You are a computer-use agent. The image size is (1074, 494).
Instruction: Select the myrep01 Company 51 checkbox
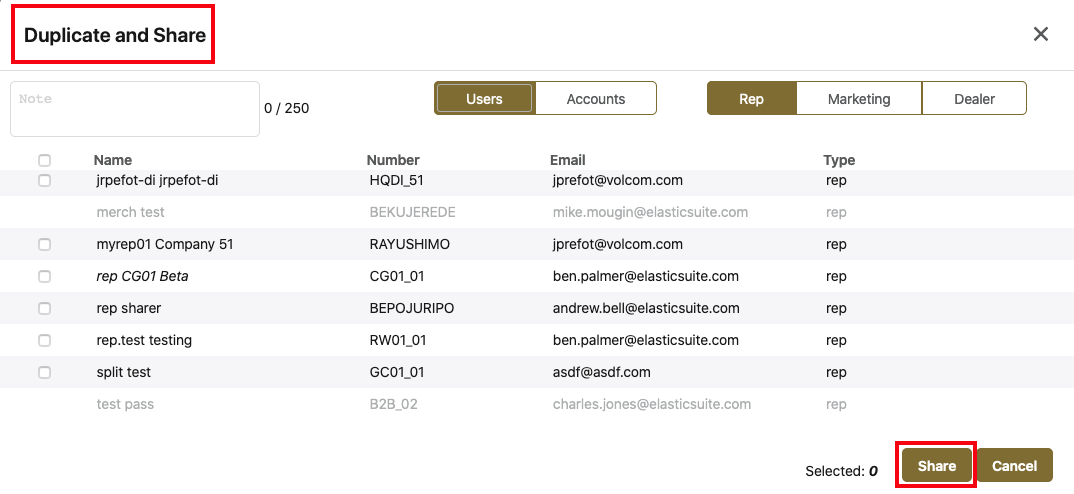44,244
